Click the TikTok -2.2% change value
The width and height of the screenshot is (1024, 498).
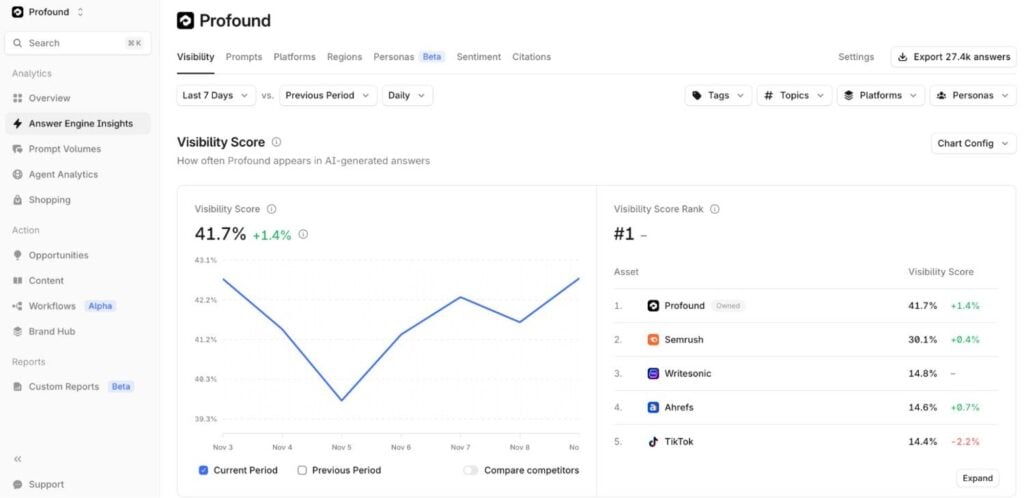tap(965, 441)
